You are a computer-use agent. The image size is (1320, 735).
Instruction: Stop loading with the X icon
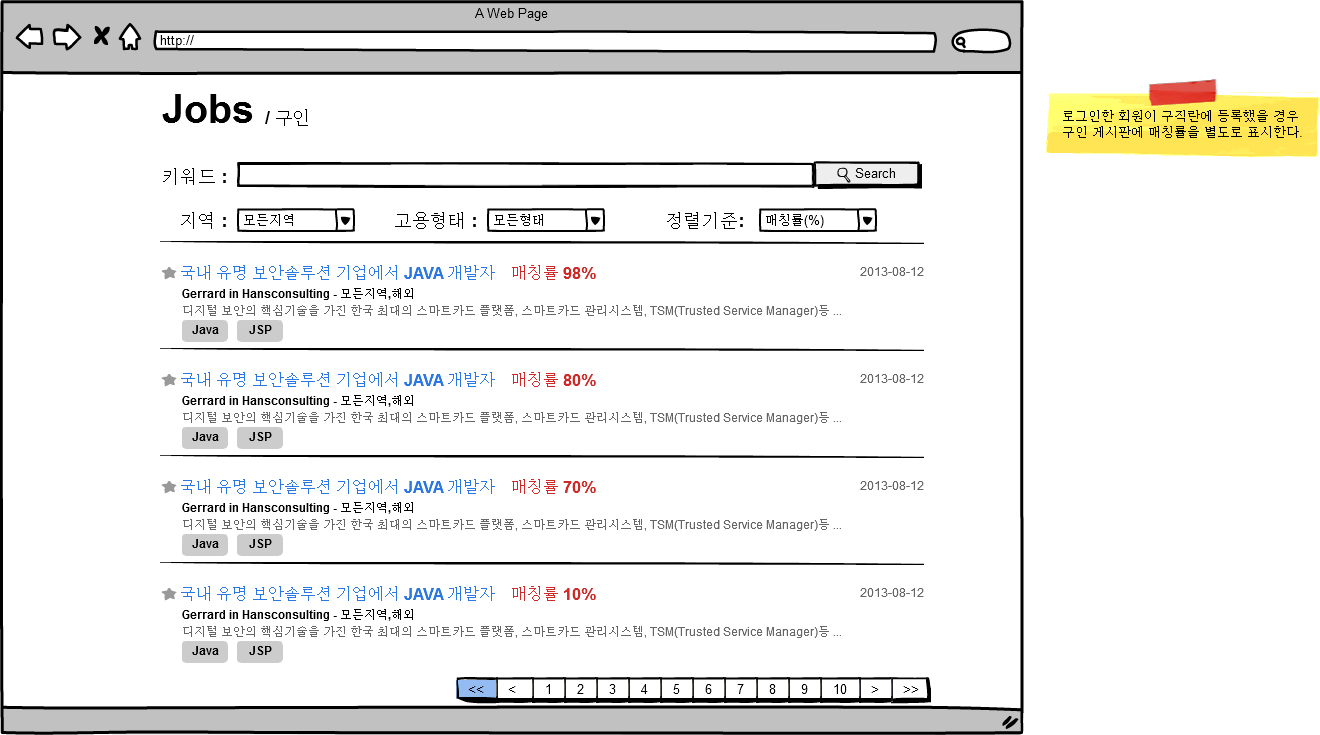pyautogui.click(x=101, y=37)
